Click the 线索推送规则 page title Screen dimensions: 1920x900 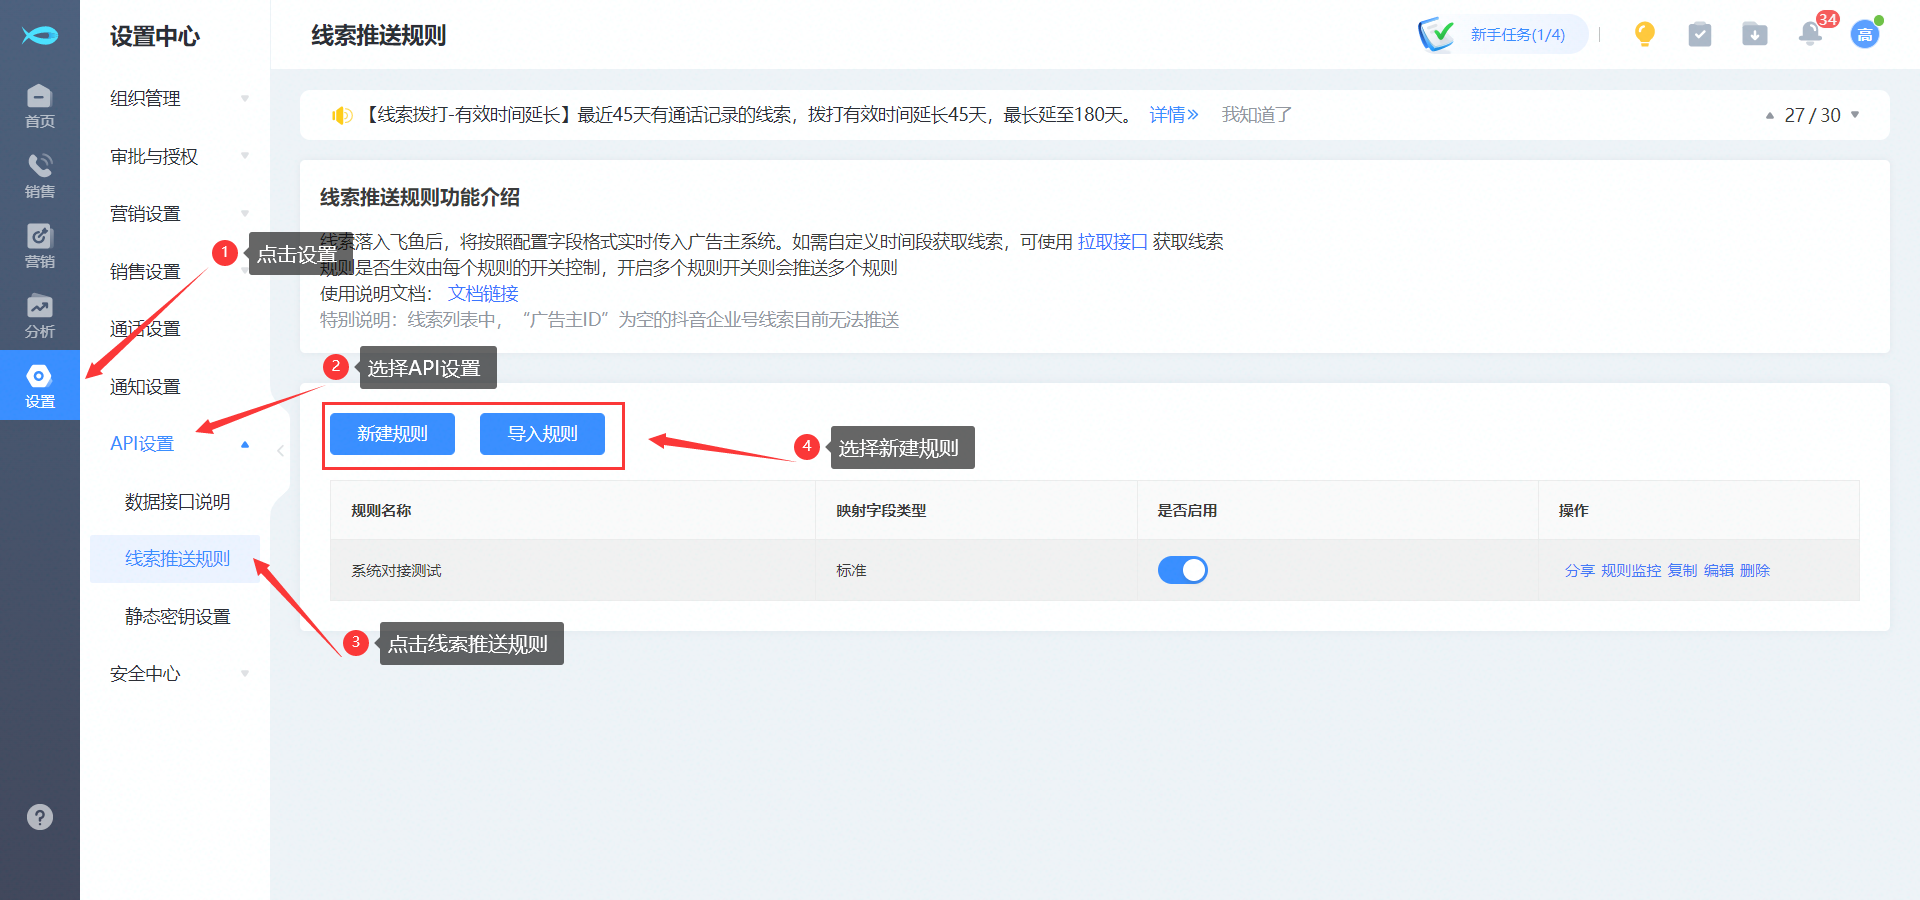[379, 36]
